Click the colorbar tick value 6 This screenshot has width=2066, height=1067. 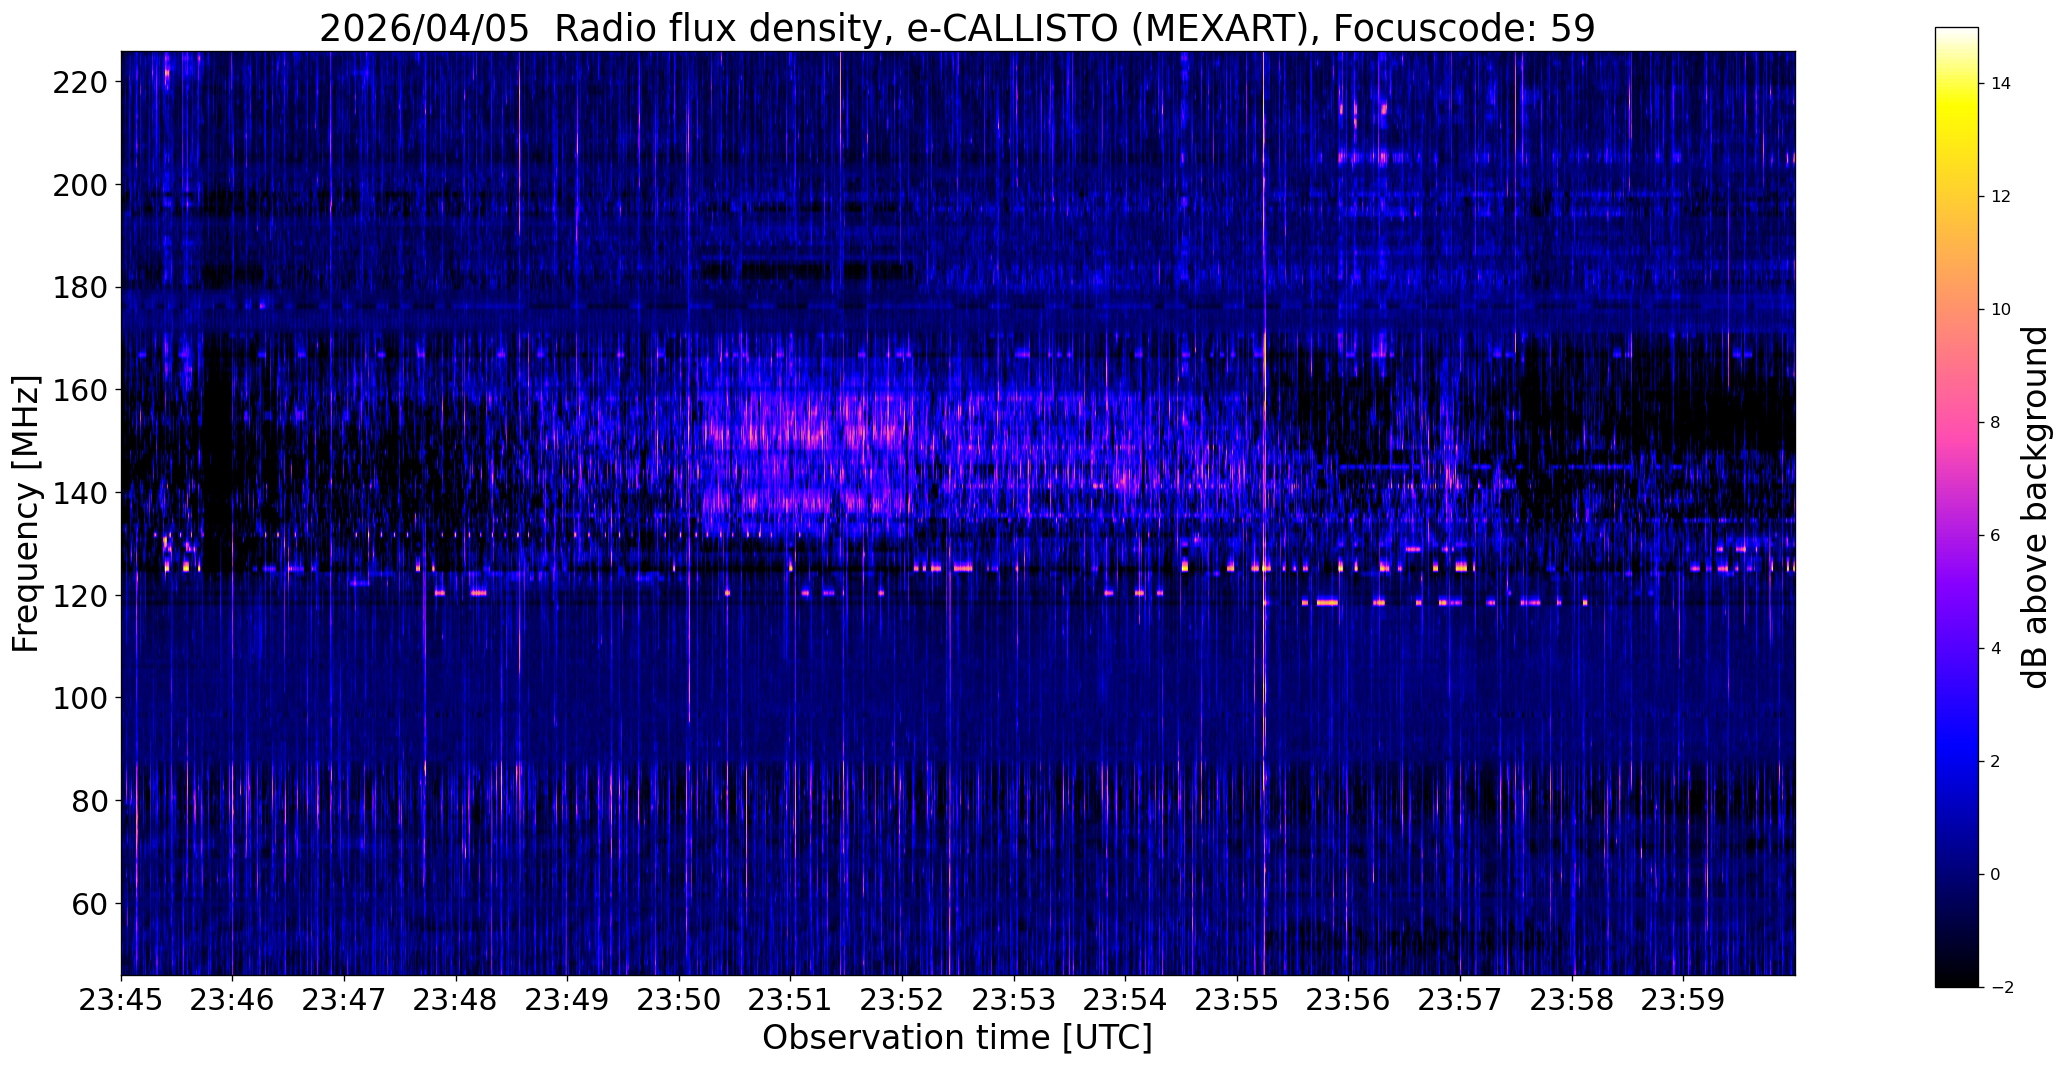tap(1996, 536)
